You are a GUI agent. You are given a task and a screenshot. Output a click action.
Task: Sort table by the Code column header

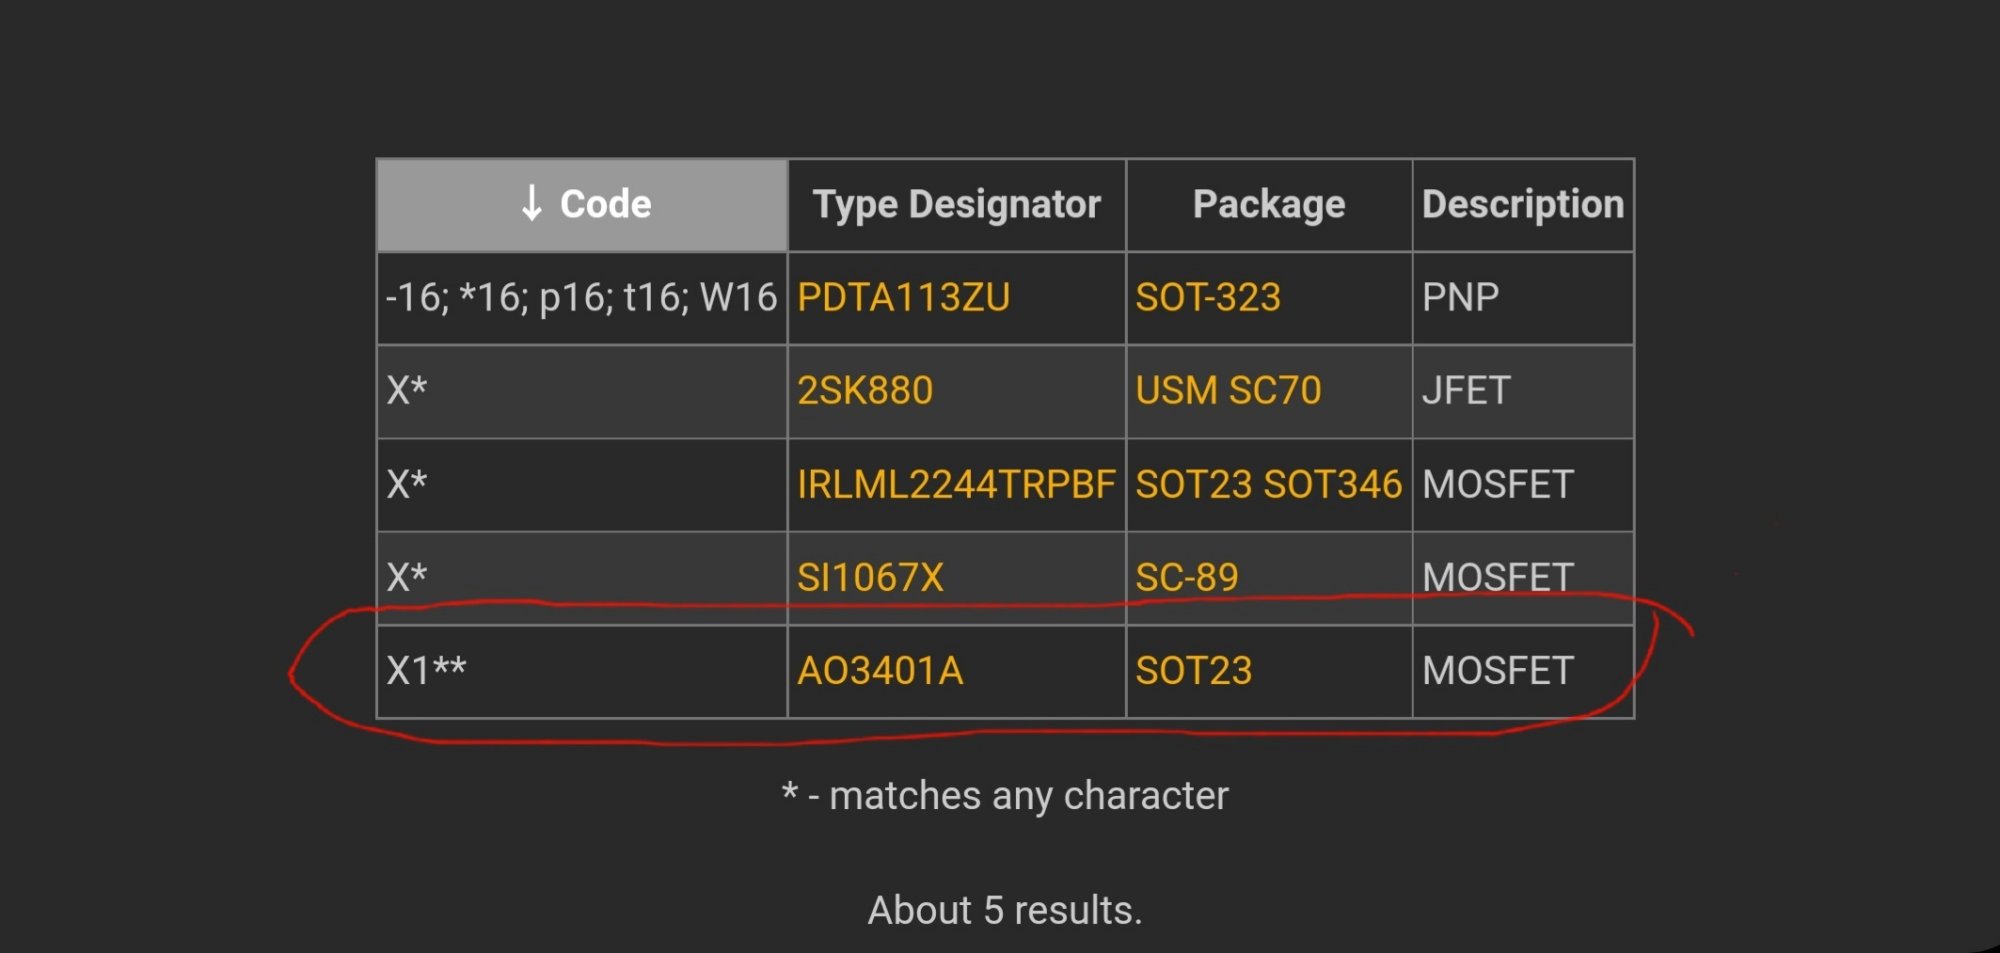582,205
